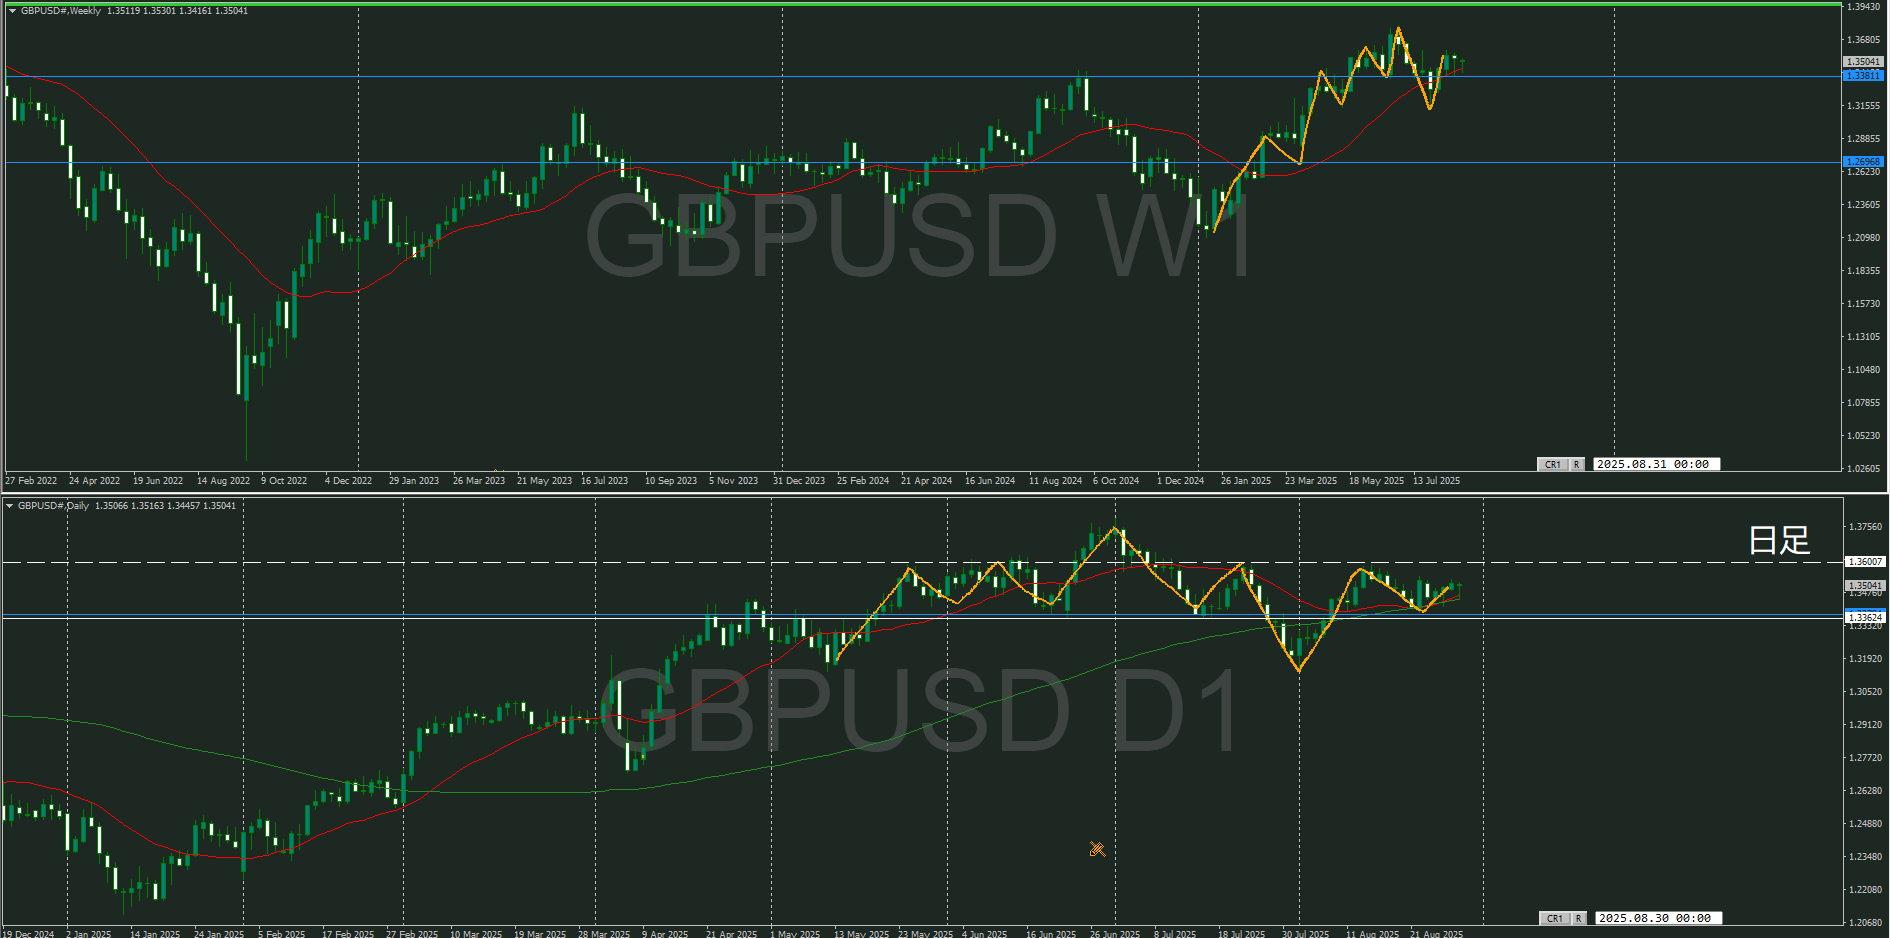Click the 28 Mar 2025 date on Daily axis
Screen dimensions: 1890x938
(604, 934)
